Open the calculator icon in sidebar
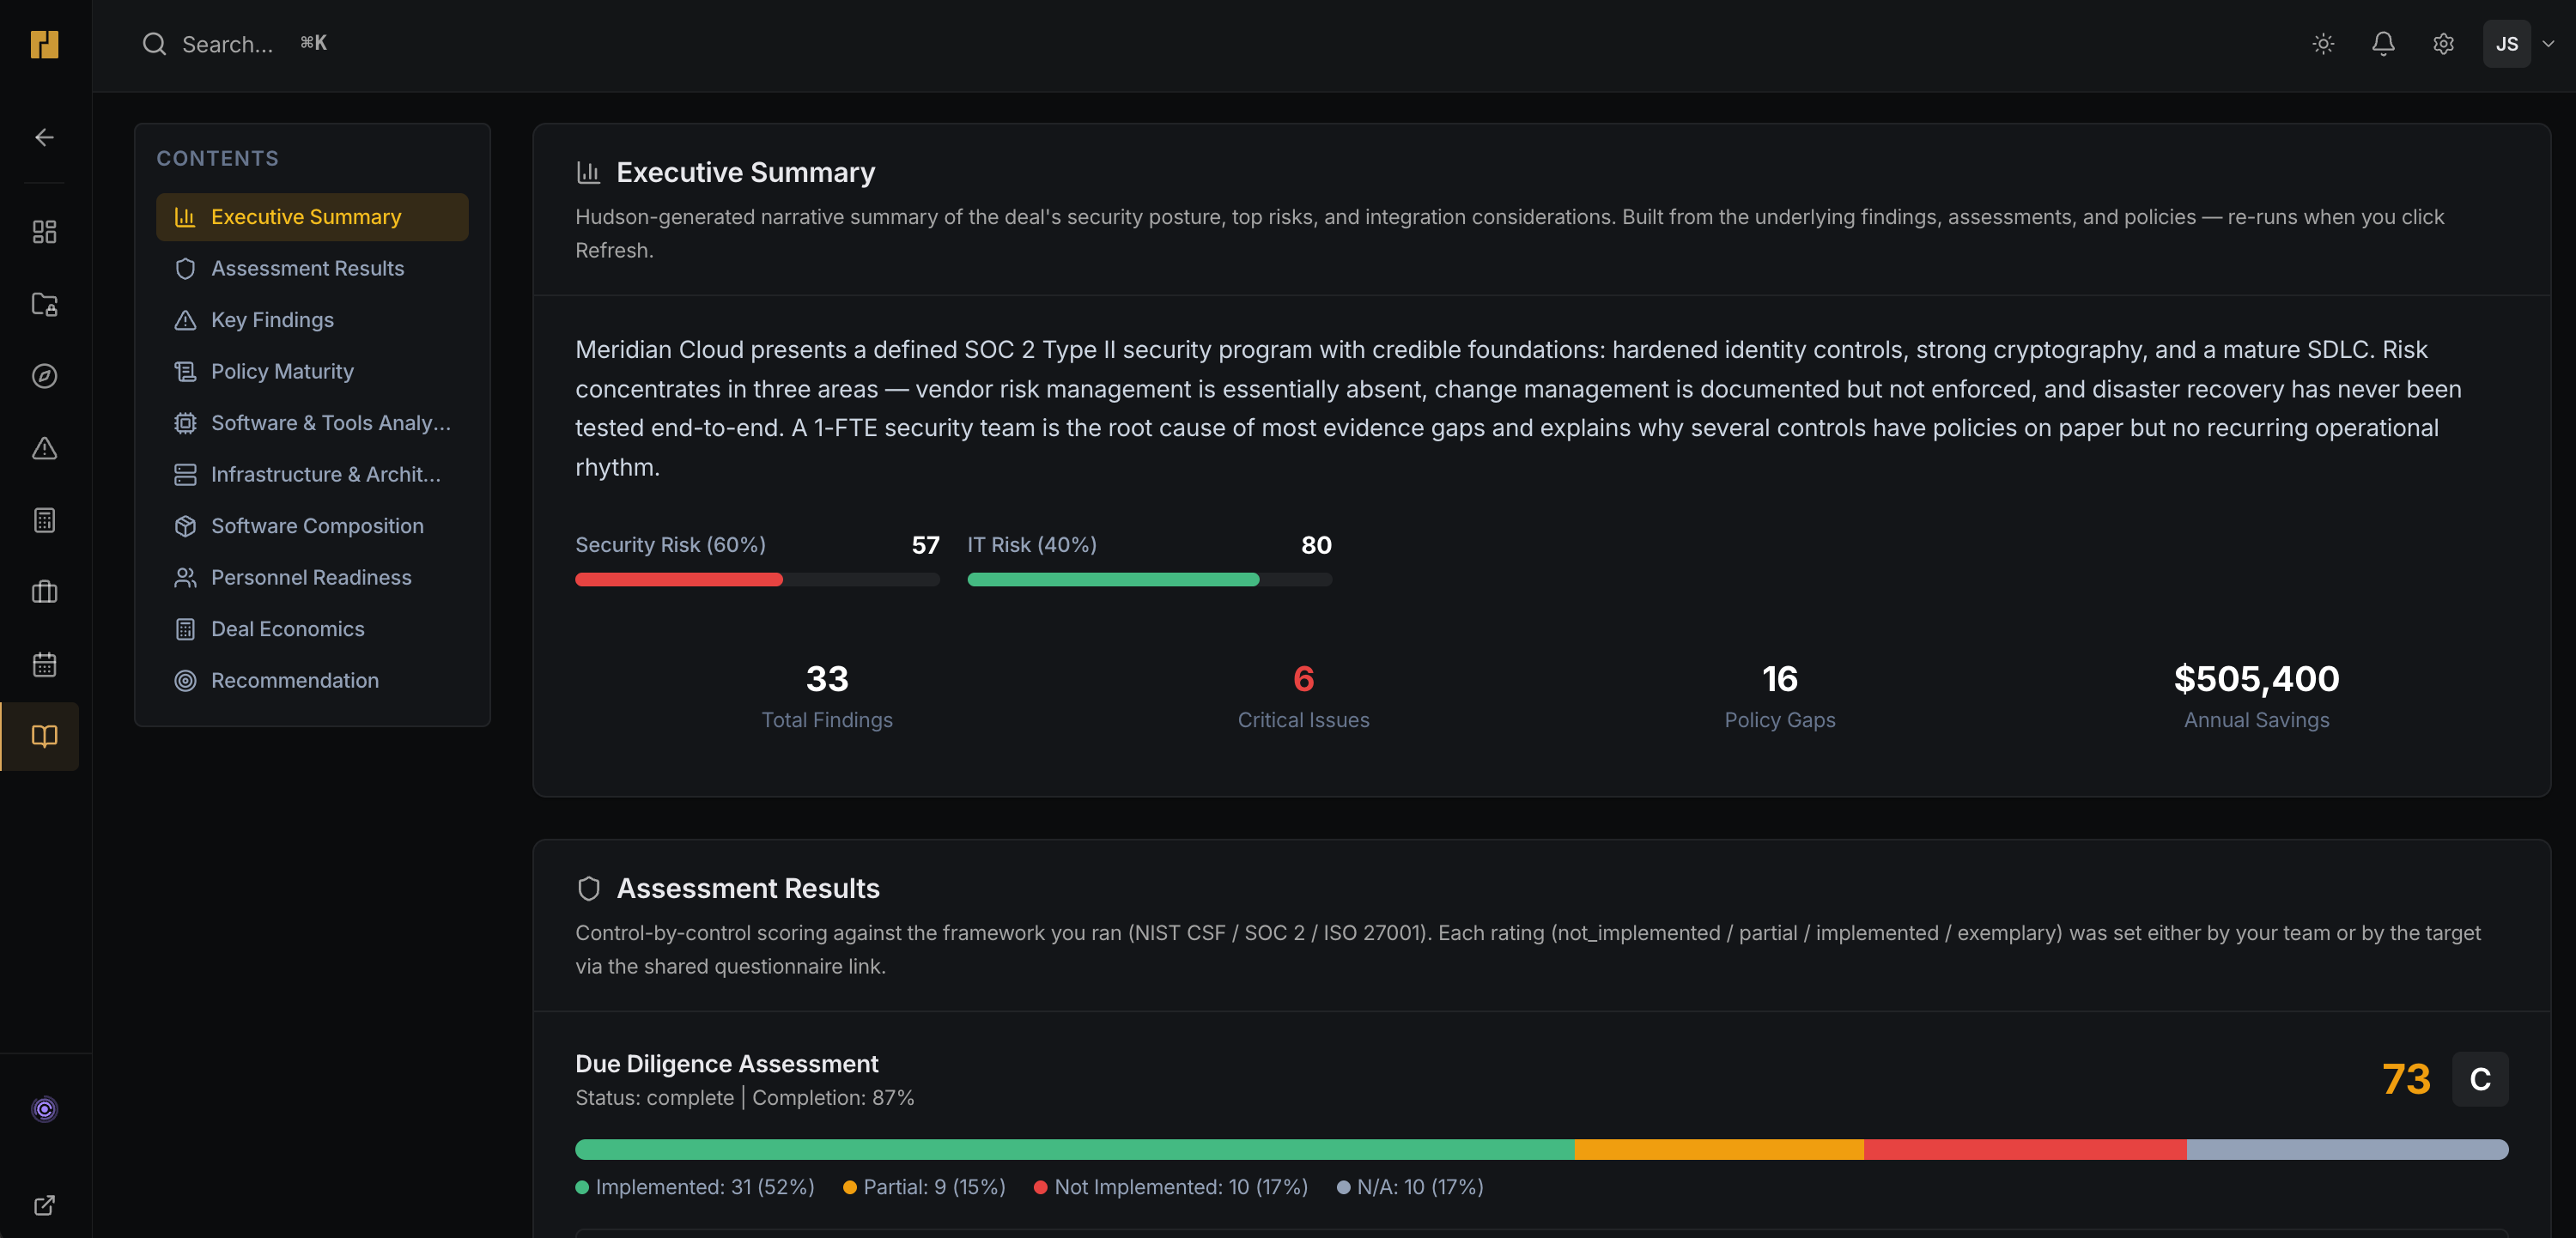Viewport: 2576px width, 1238px height. pyautogui.click(x=44, y=520)
